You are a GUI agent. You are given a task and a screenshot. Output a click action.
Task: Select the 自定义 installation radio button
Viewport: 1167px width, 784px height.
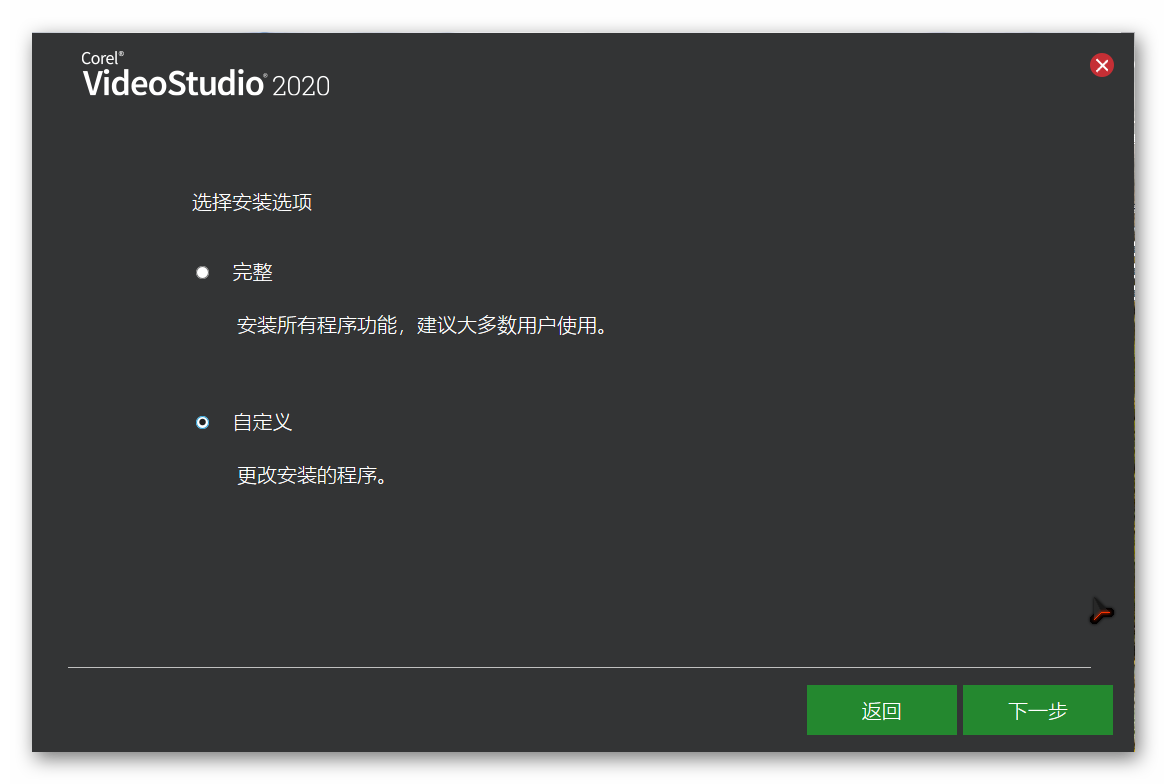click(202, 423)
